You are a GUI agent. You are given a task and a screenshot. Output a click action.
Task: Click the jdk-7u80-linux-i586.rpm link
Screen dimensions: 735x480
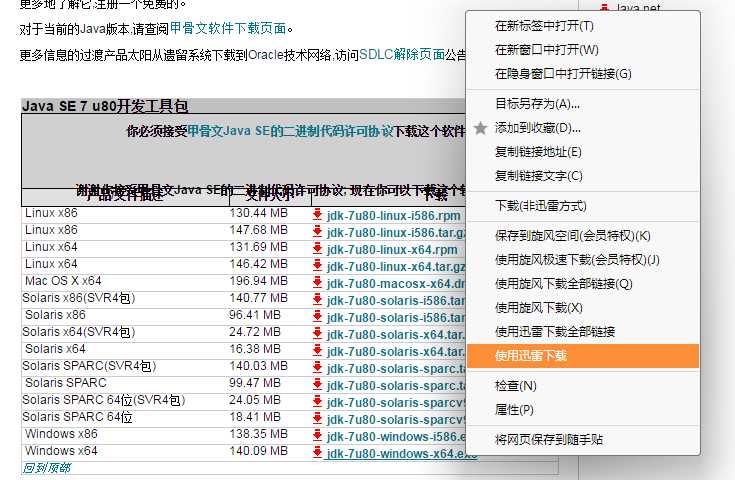394,216
